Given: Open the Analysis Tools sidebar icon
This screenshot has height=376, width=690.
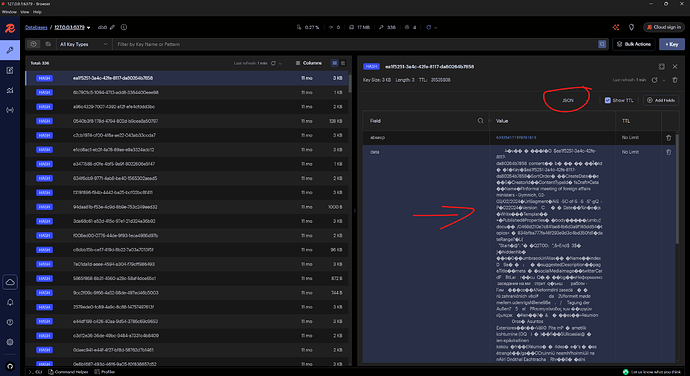Looking at the screenshot, I should click(10, 90).
